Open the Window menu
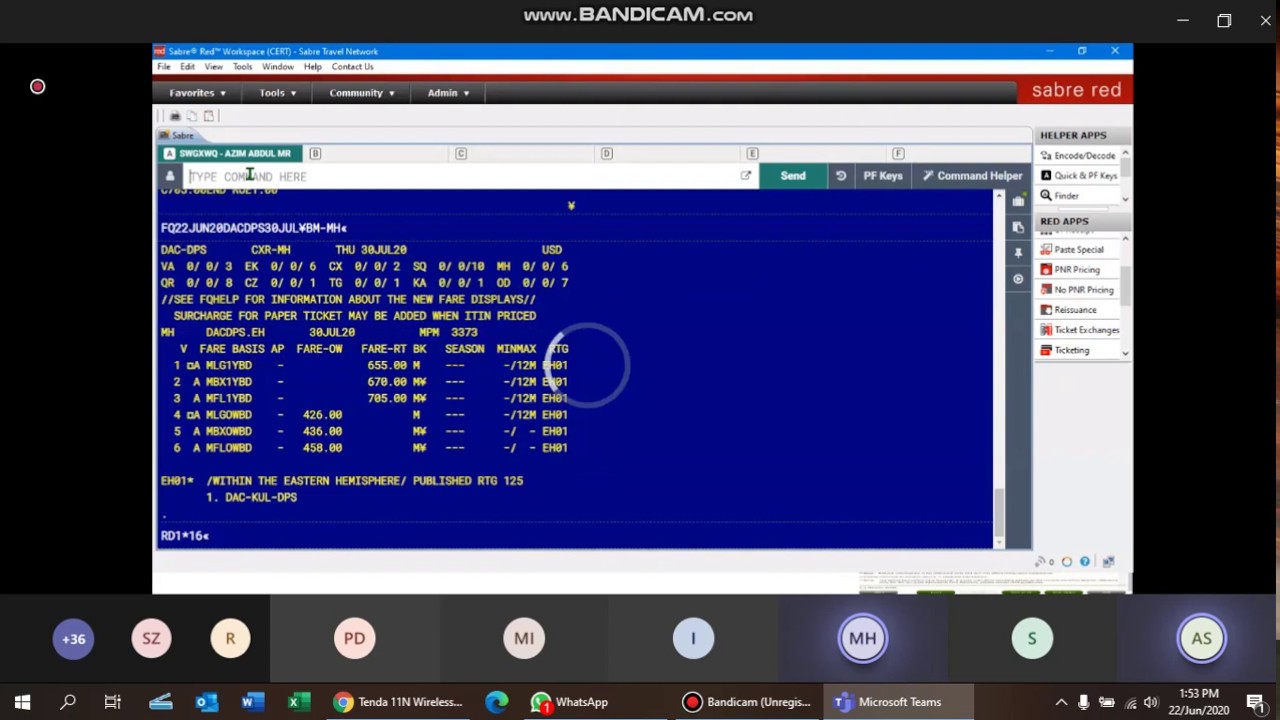This screenshot has height=720, width=1280. [278, 67]
